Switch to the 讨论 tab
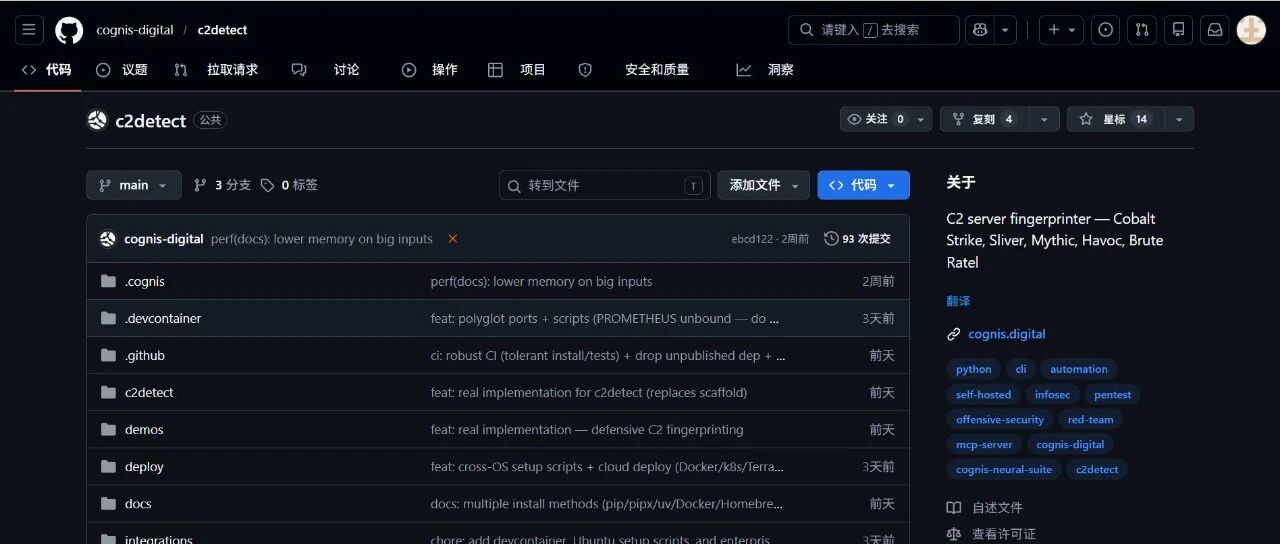The width and height of the screenshot is (1280, 544). tap(326, 70)
